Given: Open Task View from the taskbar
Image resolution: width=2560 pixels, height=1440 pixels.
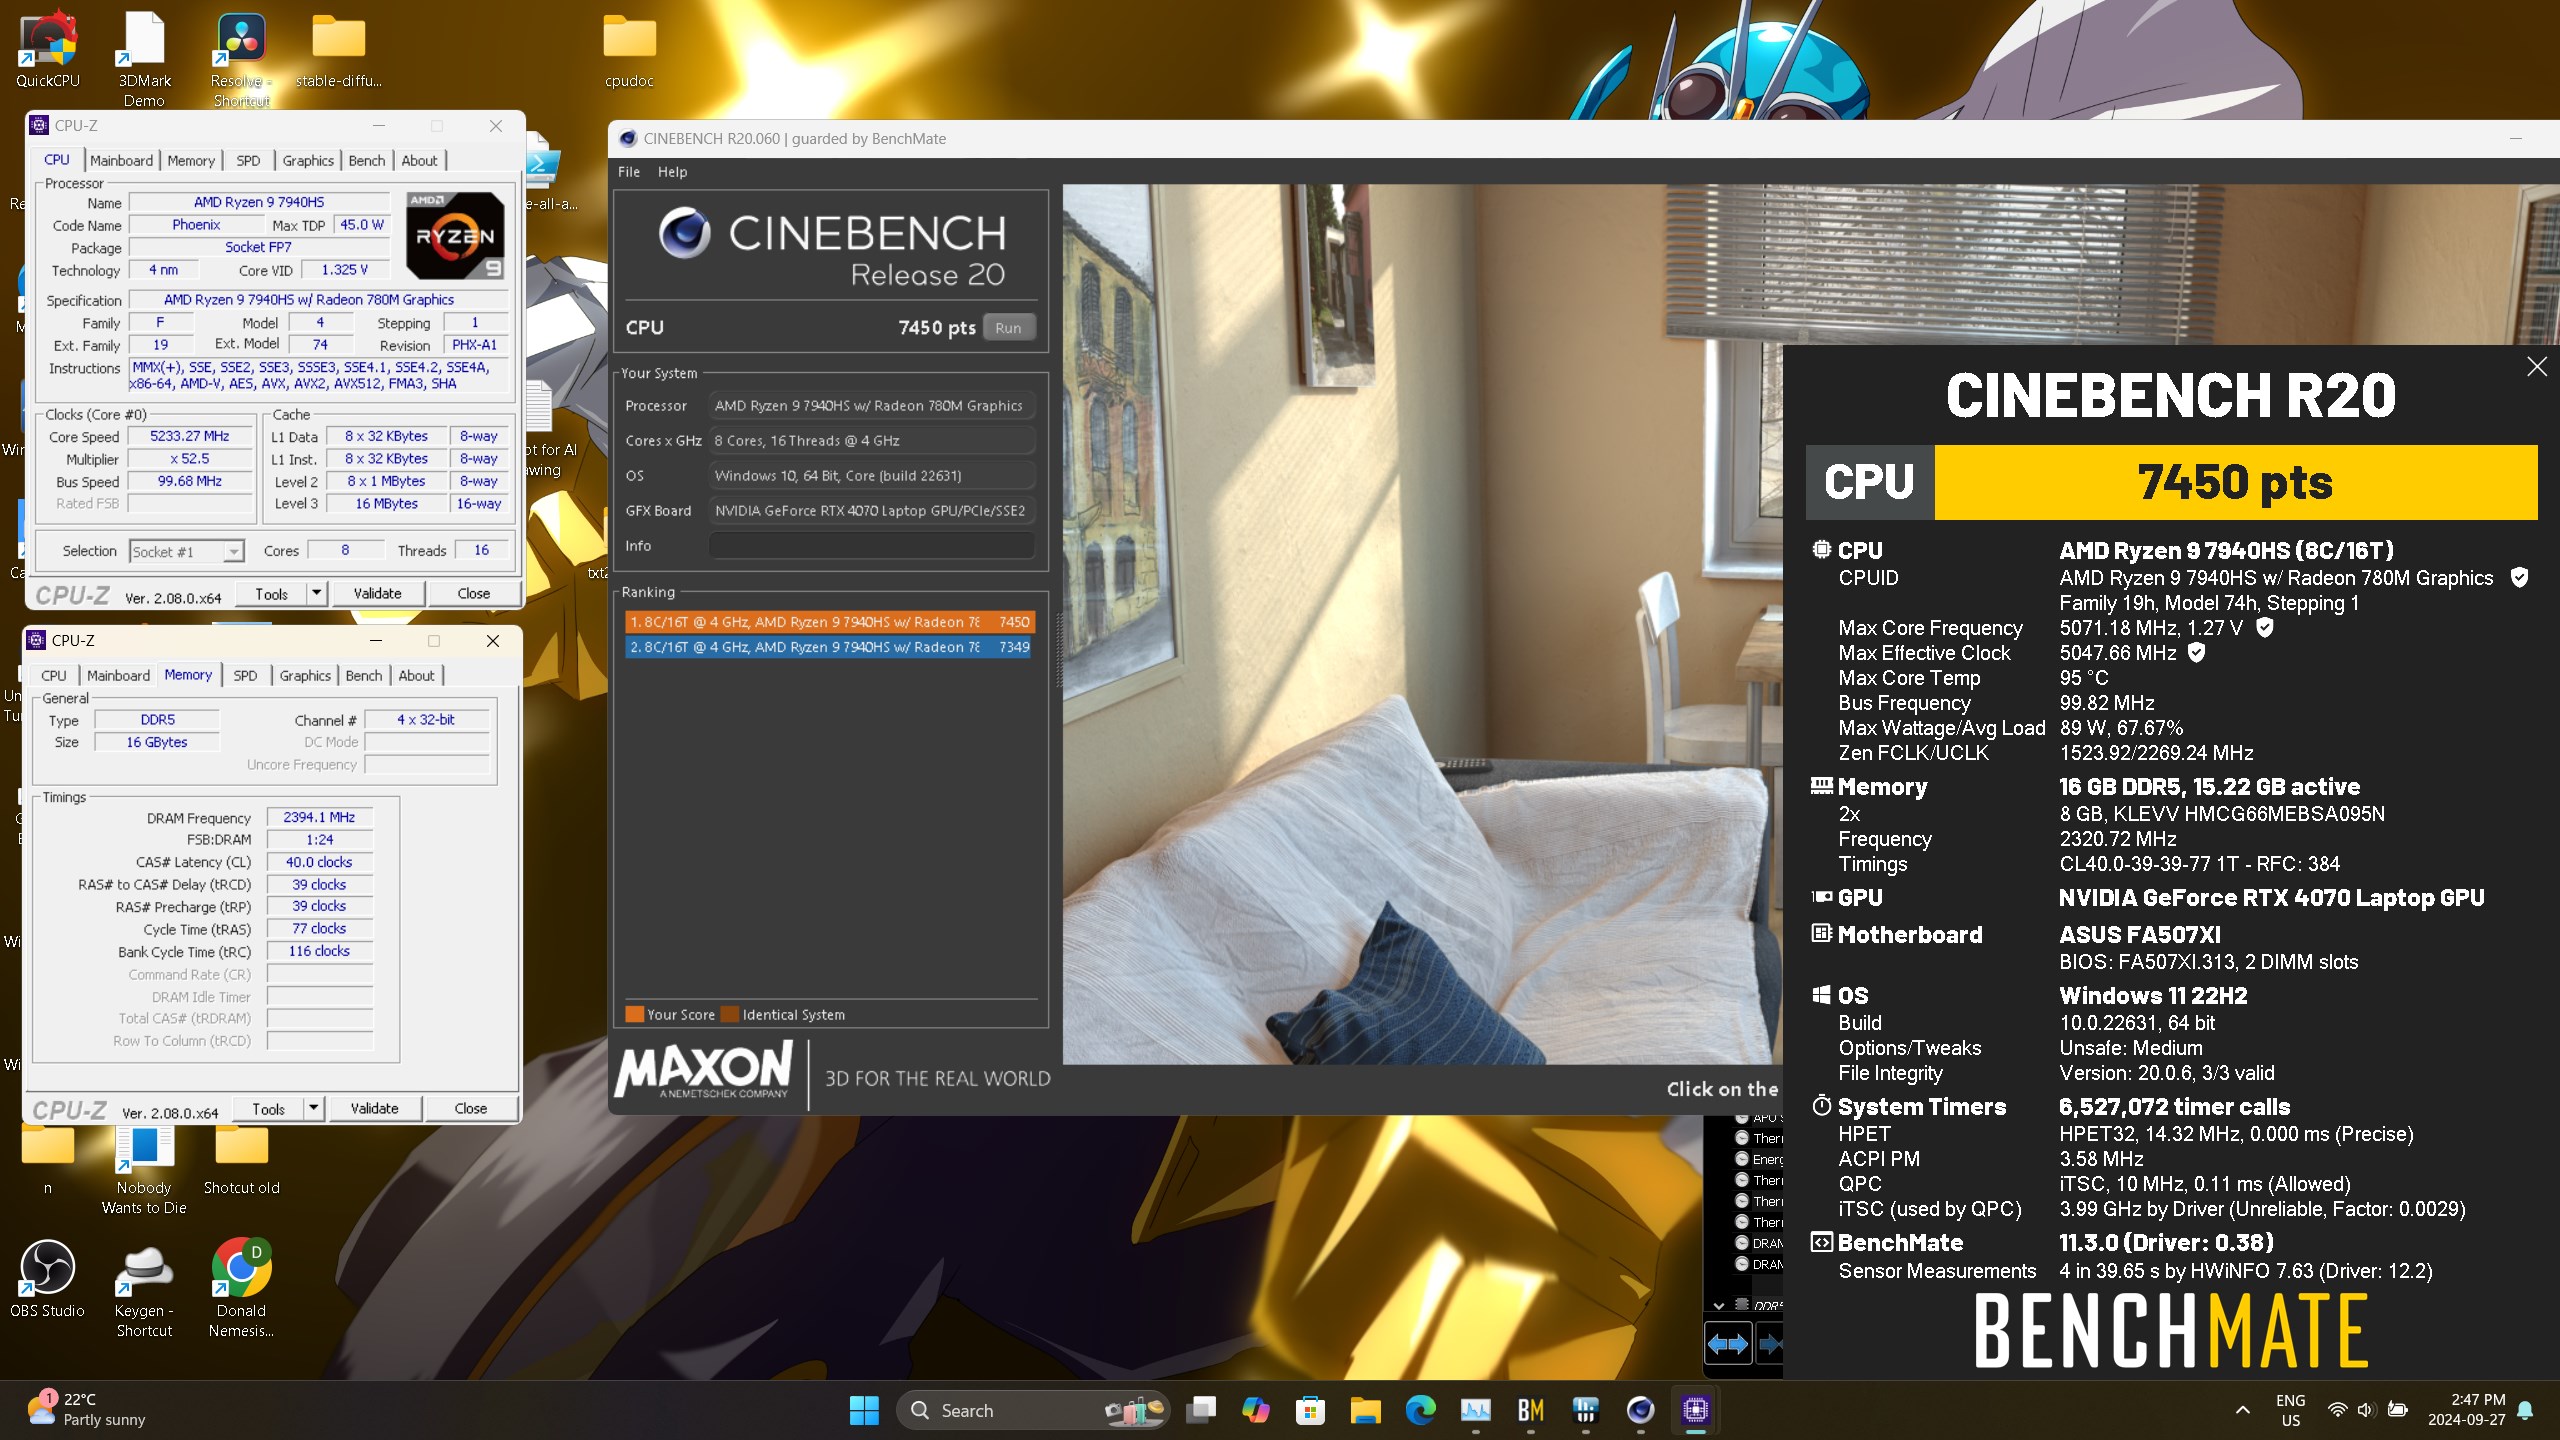Looking at the screenshot, I should [x=1201, y=1410].
